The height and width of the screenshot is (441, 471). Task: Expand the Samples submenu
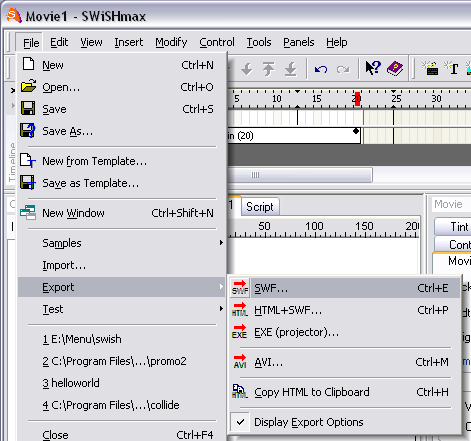pos(122,243)
